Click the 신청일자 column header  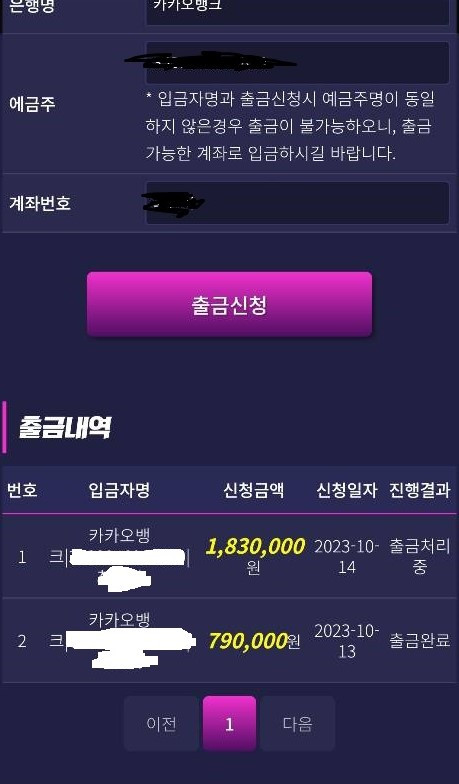346,490
